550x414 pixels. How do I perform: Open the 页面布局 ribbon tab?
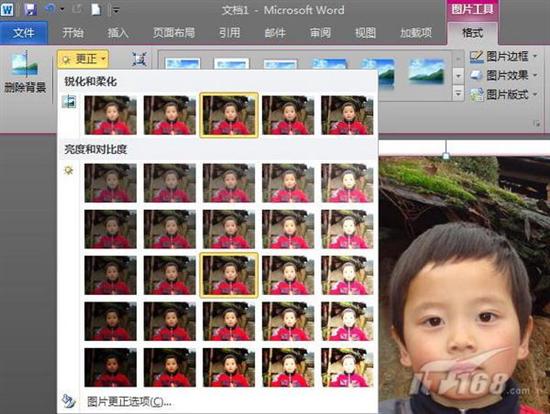tap(174, 33)
